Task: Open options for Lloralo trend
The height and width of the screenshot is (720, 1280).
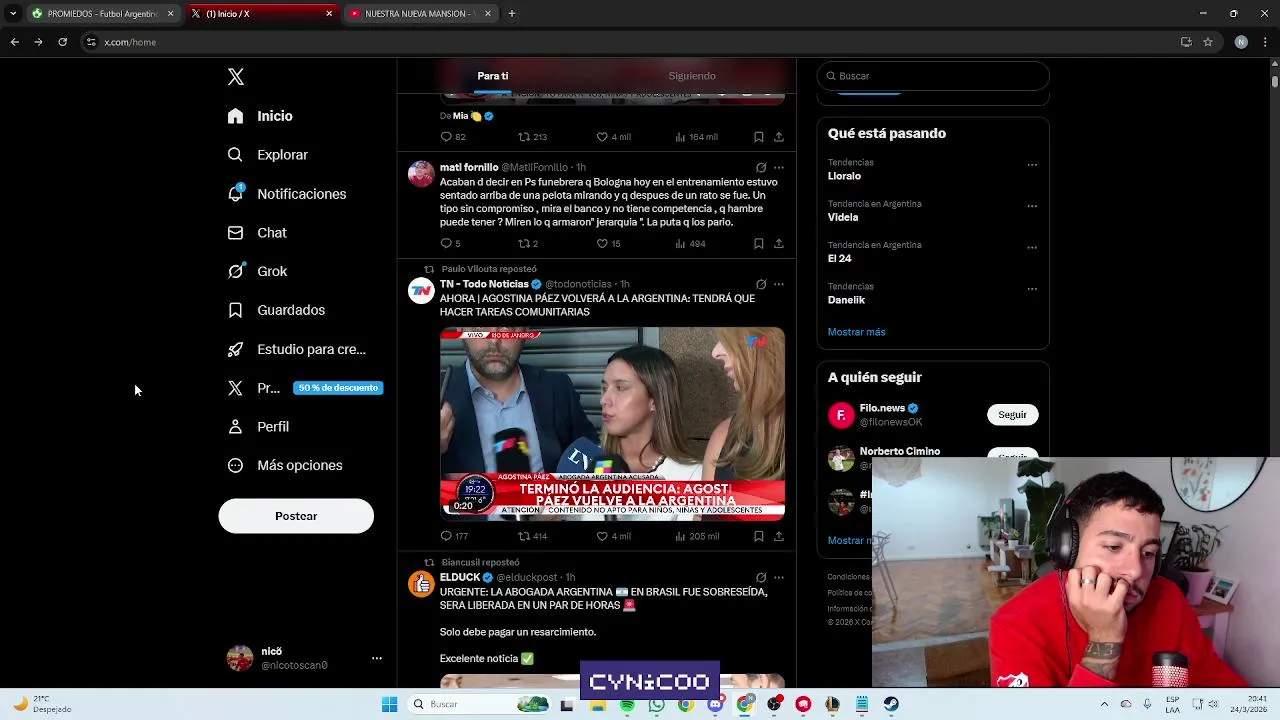Action: 1032,165
